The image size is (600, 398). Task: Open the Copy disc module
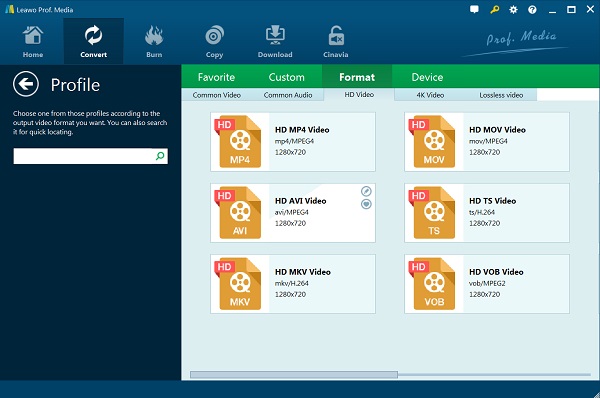[x=214, y=41]
